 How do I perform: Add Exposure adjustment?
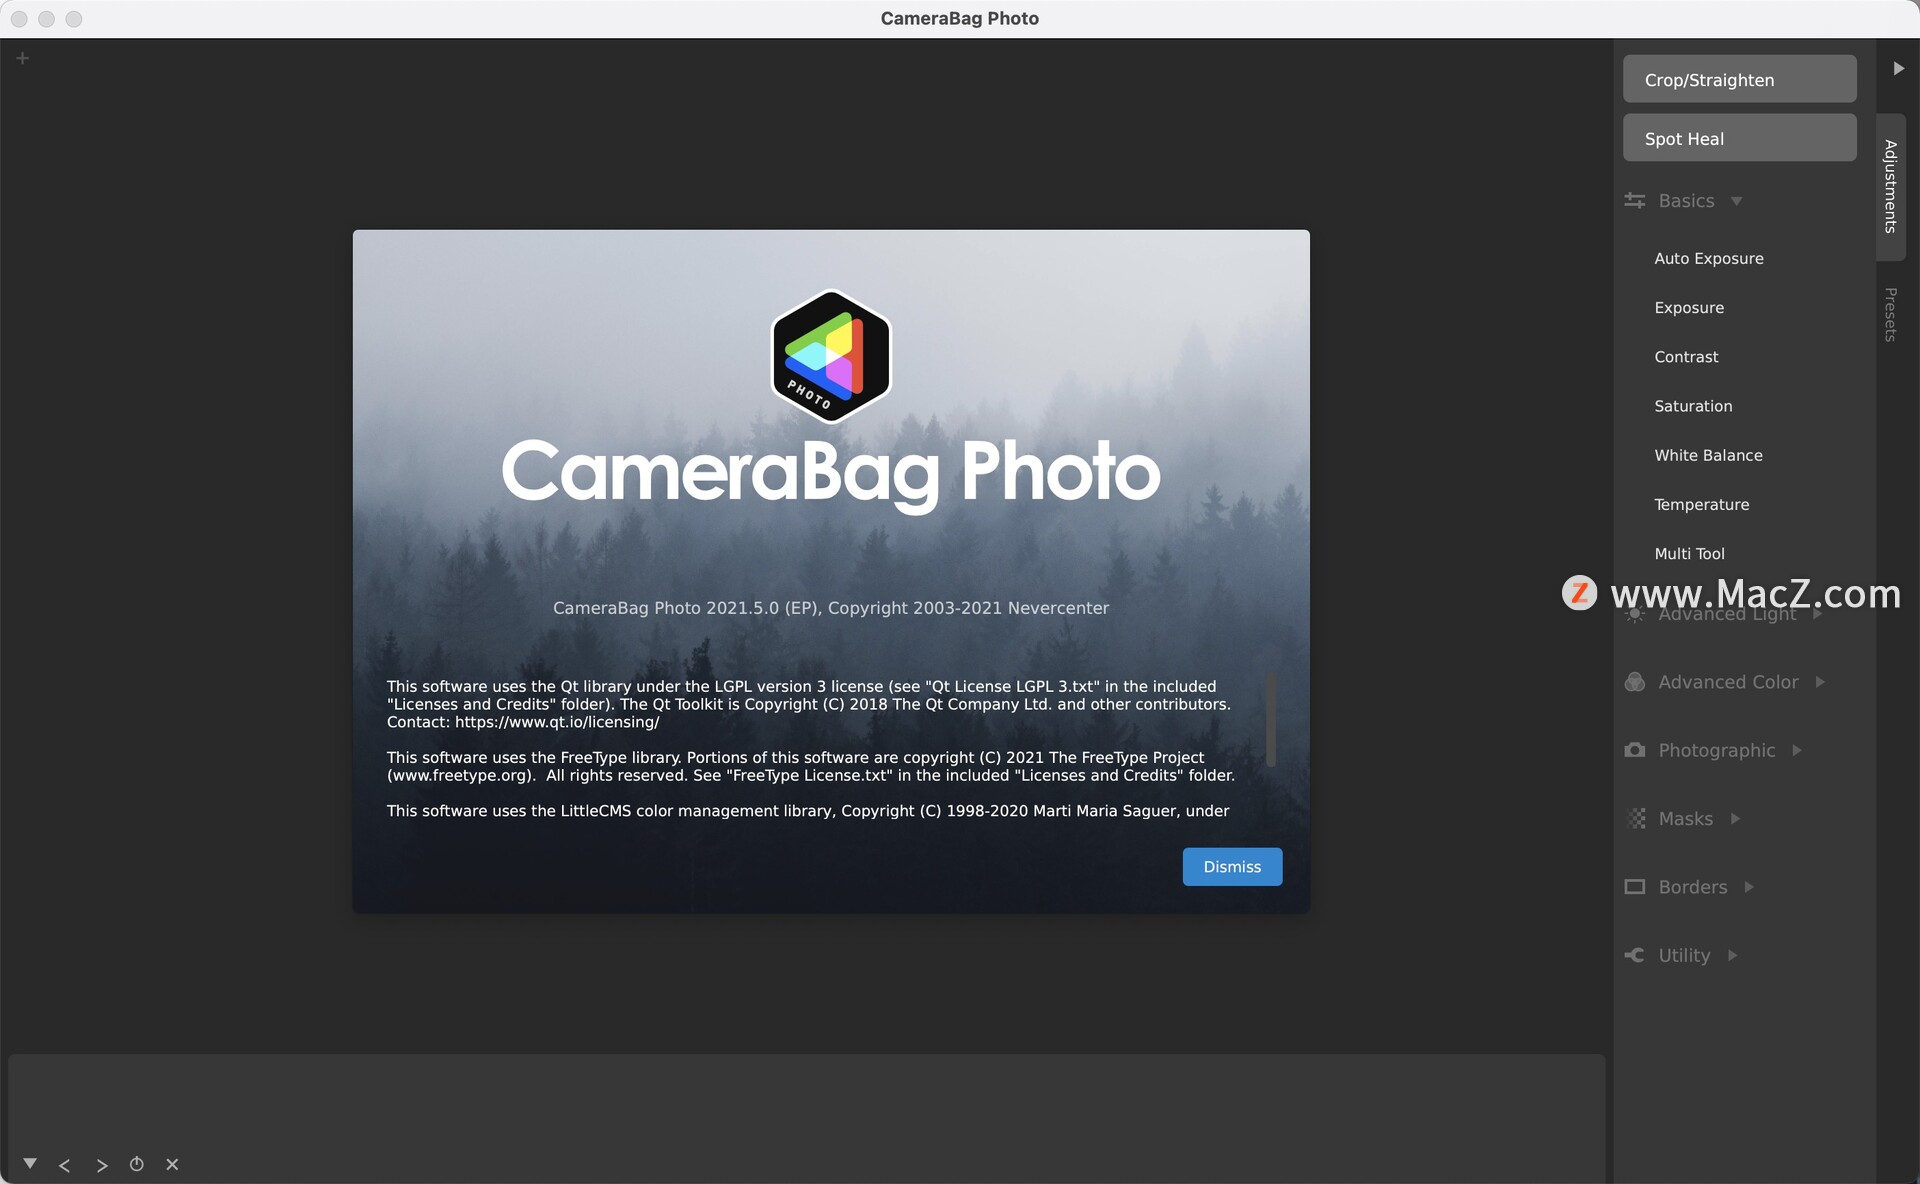(1689, 307)
